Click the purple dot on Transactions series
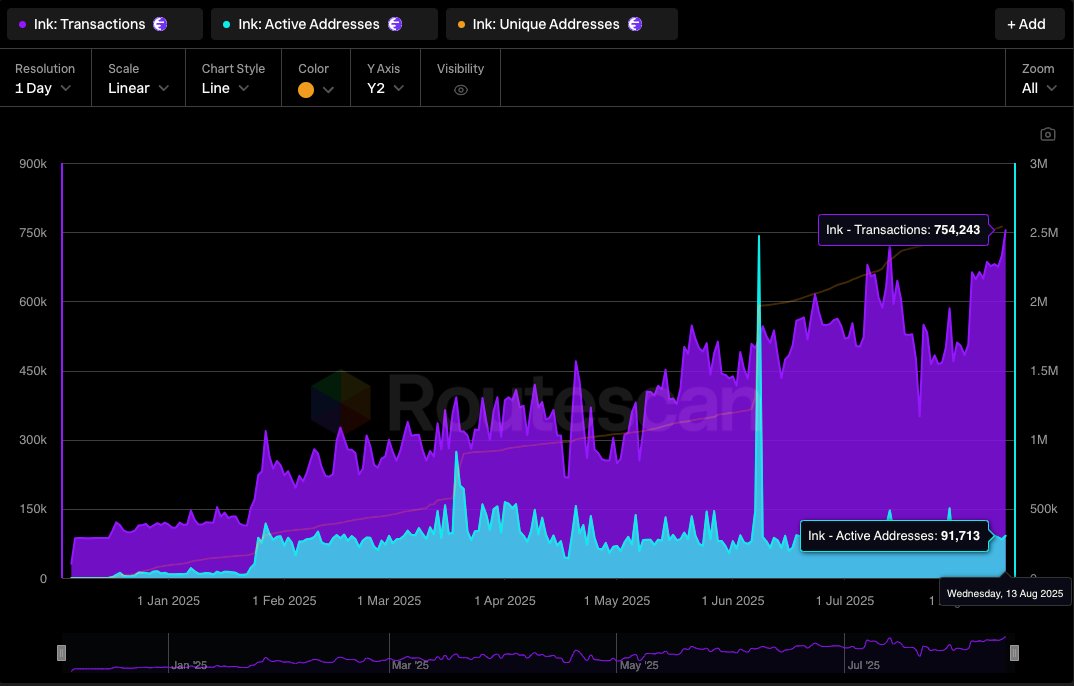Viewport: 1074px width, 686px height. pyautogui.click(x=23, y=25)
